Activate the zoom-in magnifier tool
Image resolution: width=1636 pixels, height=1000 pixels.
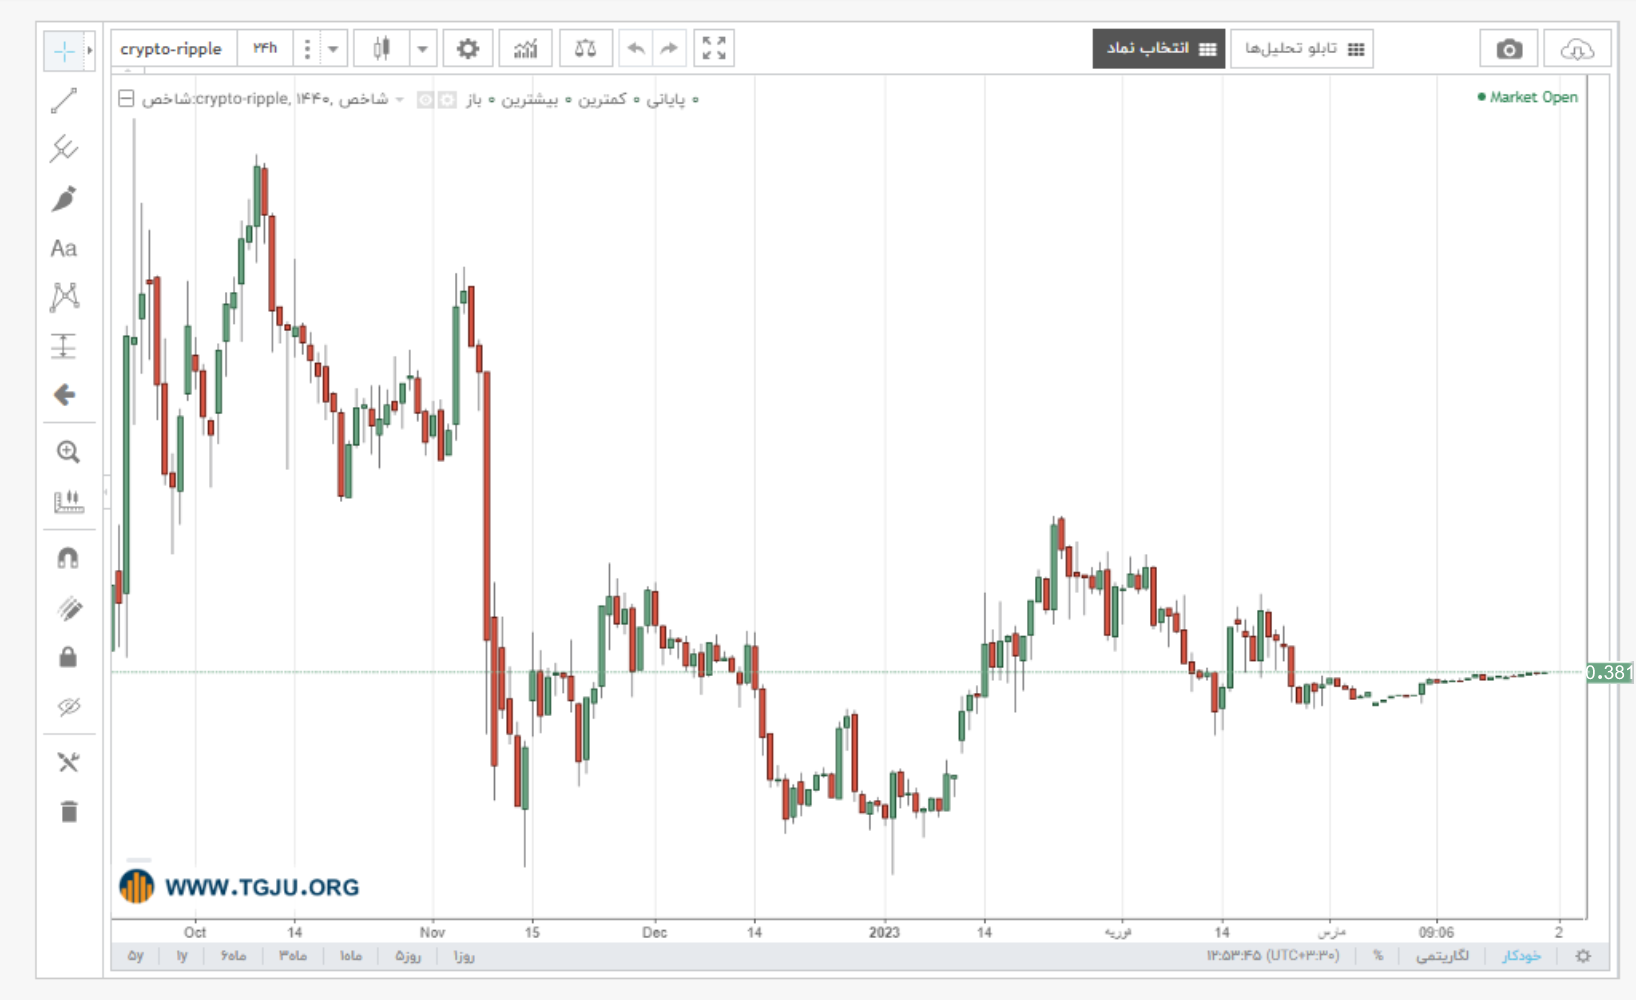coord(68,452)
